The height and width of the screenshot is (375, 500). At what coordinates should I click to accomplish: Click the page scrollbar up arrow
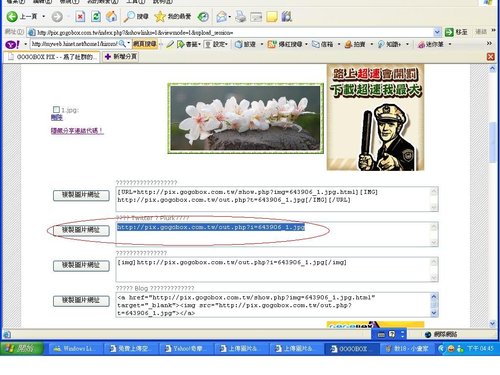click(493, 69)
